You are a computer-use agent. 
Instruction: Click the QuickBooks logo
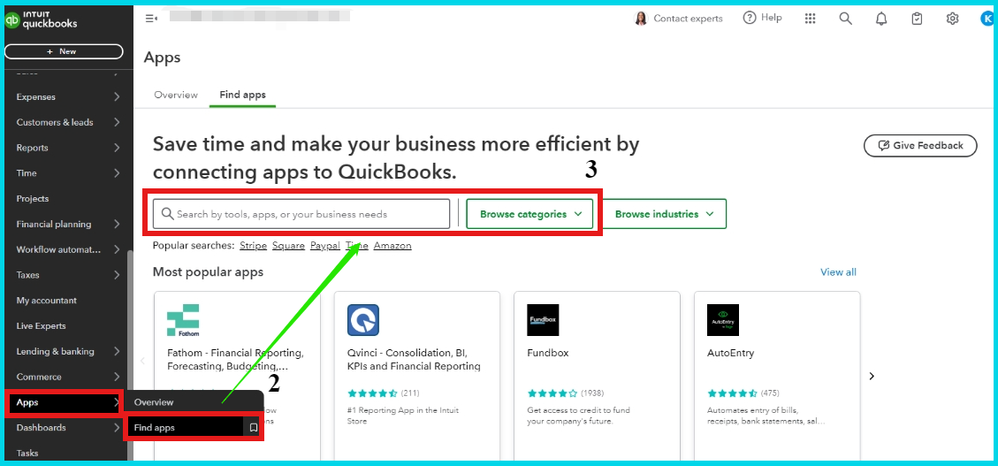pyautogui.click(x=41, y=20)
